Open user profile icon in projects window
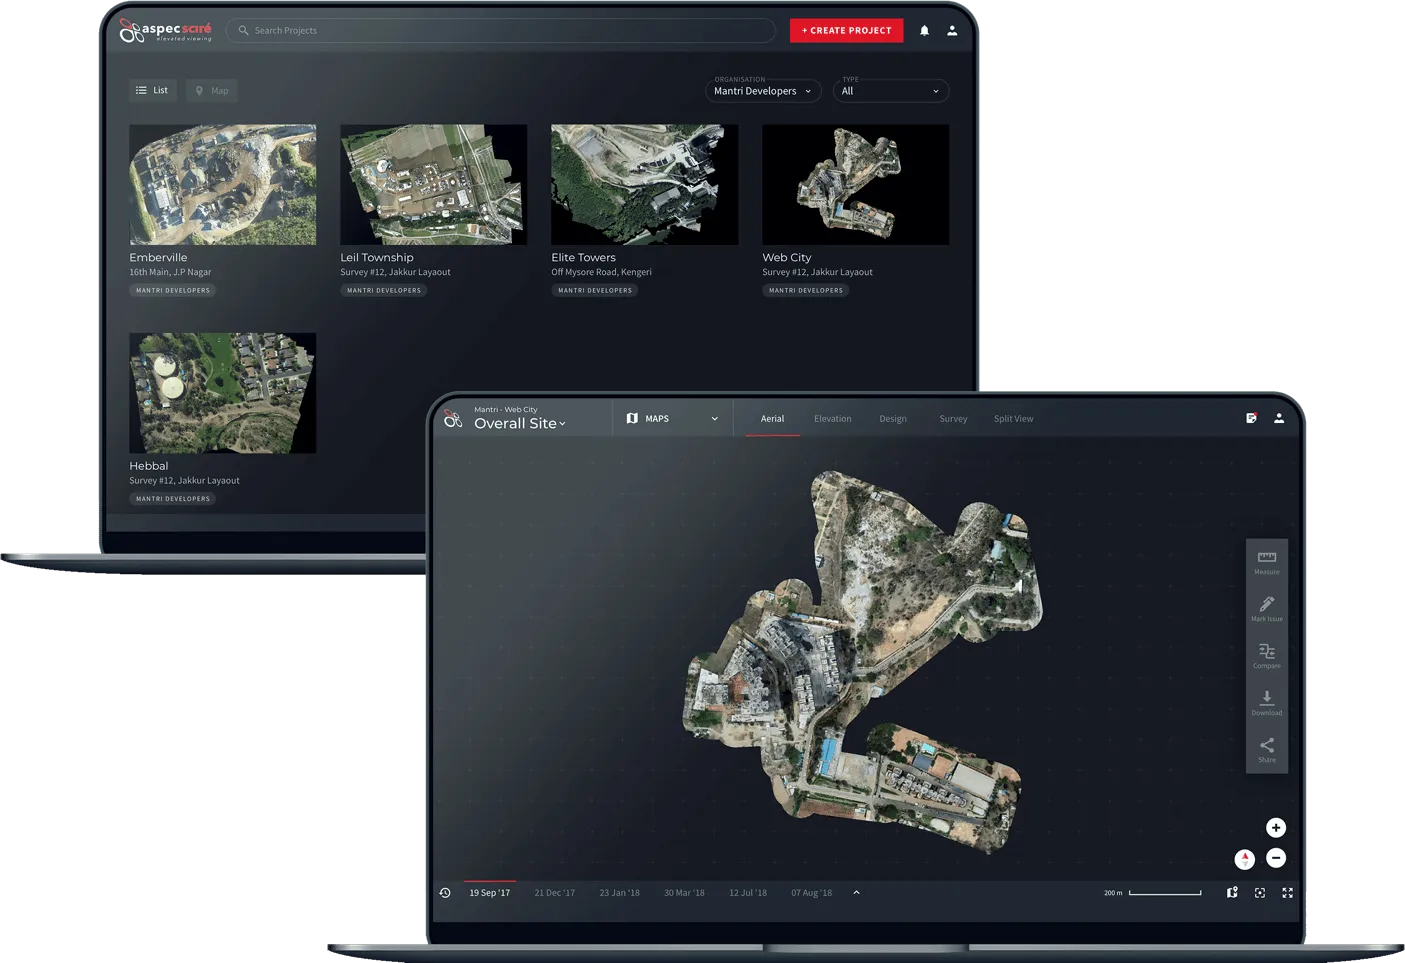This screenshot has height=963, width=1405. click(x=952, y=31)
